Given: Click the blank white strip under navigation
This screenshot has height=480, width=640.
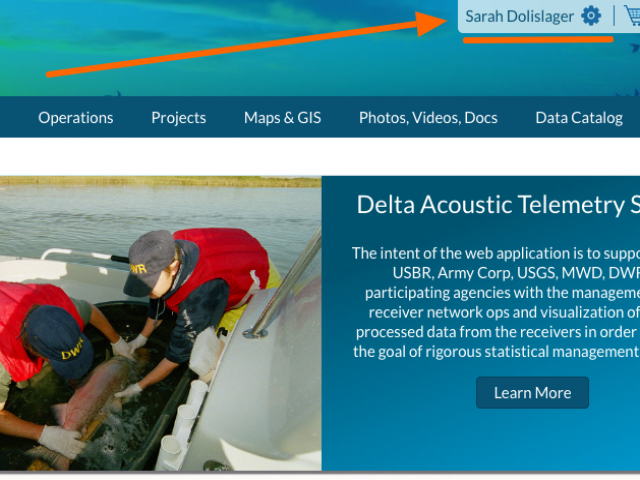Looking at the screenshot, I should tap(320, 157).
